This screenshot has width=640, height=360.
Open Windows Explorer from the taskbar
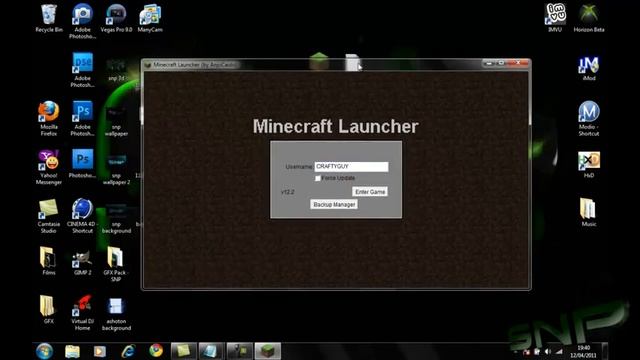click(x=72, y=351)
